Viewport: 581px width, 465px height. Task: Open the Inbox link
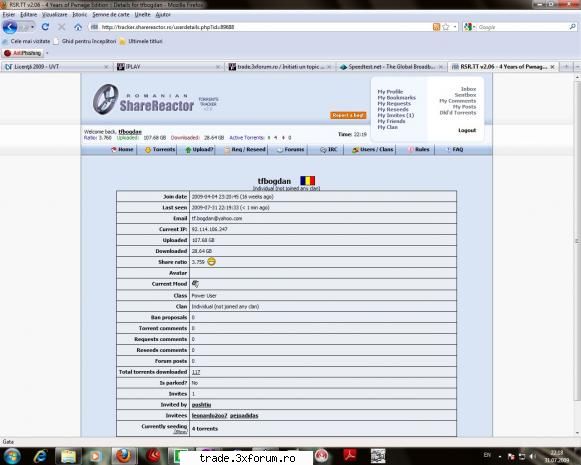(468, 89)
